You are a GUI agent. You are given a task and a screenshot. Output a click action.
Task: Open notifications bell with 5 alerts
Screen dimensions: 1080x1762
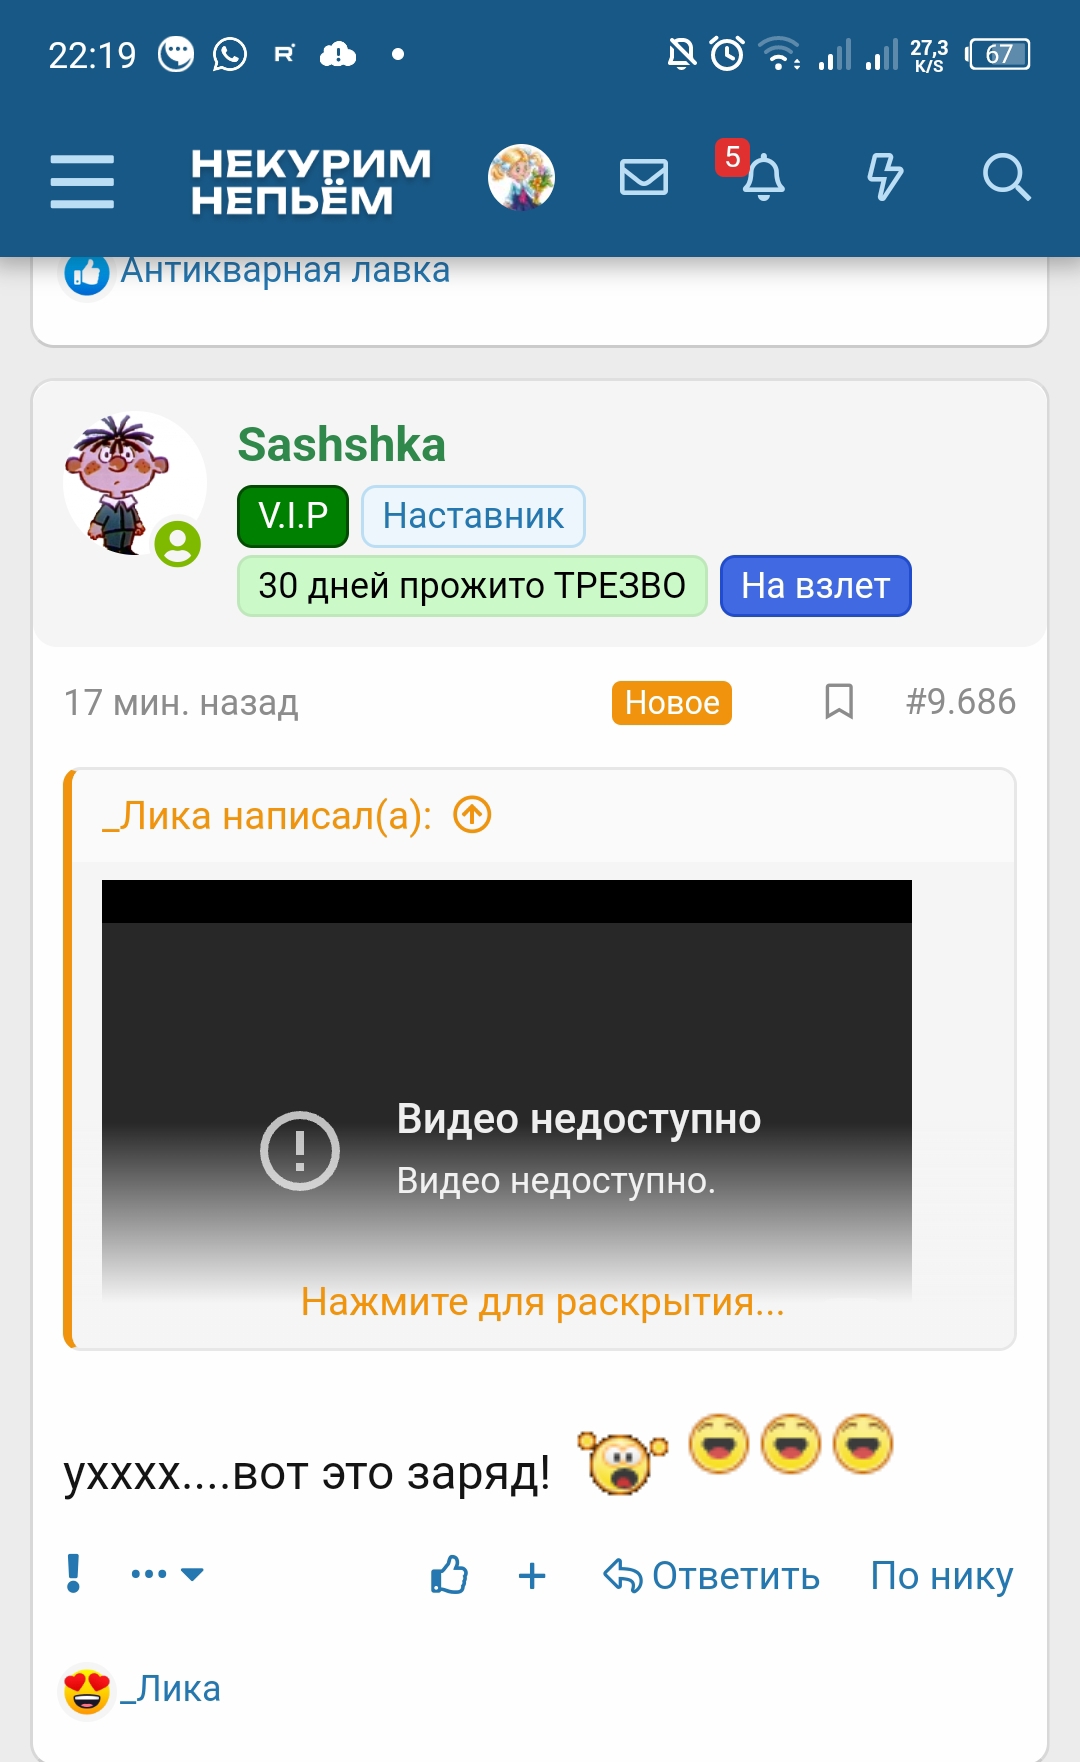pyautogui.click(x=762, y=177)
